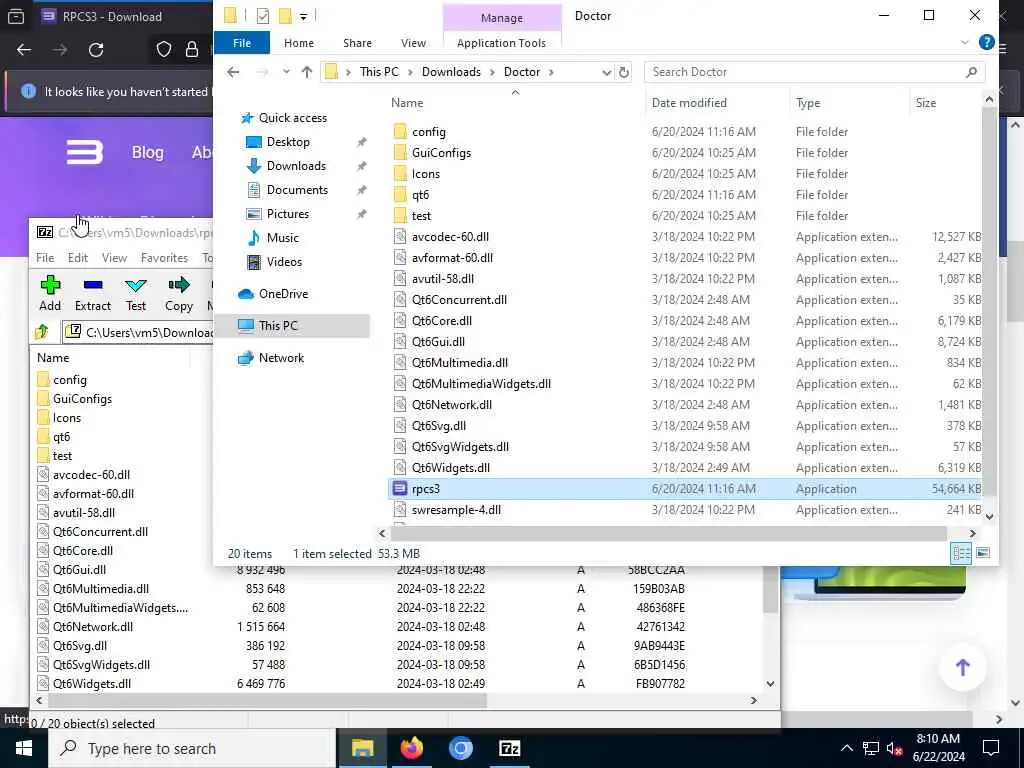
Task: Select OneDrive in navigation pane
Action: (x=283, y=294)
